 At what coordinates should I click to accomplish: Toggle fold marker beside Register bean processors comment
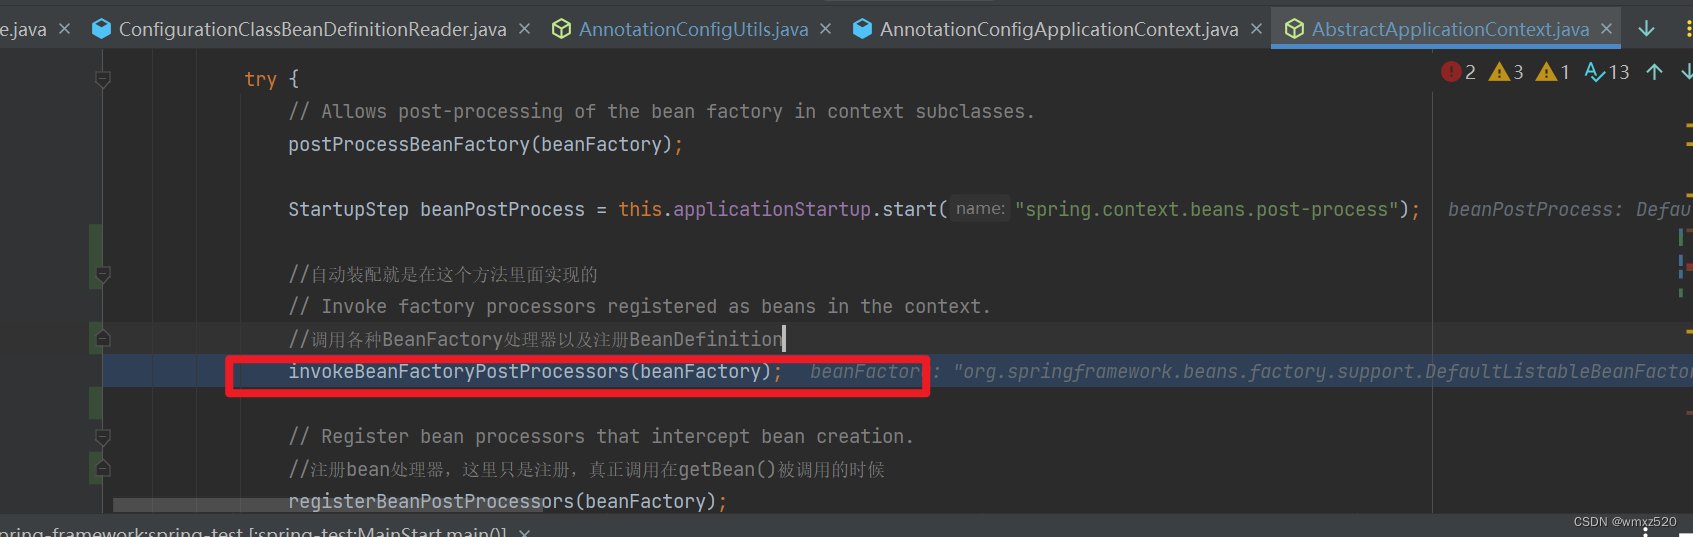(x=102, y=436)
